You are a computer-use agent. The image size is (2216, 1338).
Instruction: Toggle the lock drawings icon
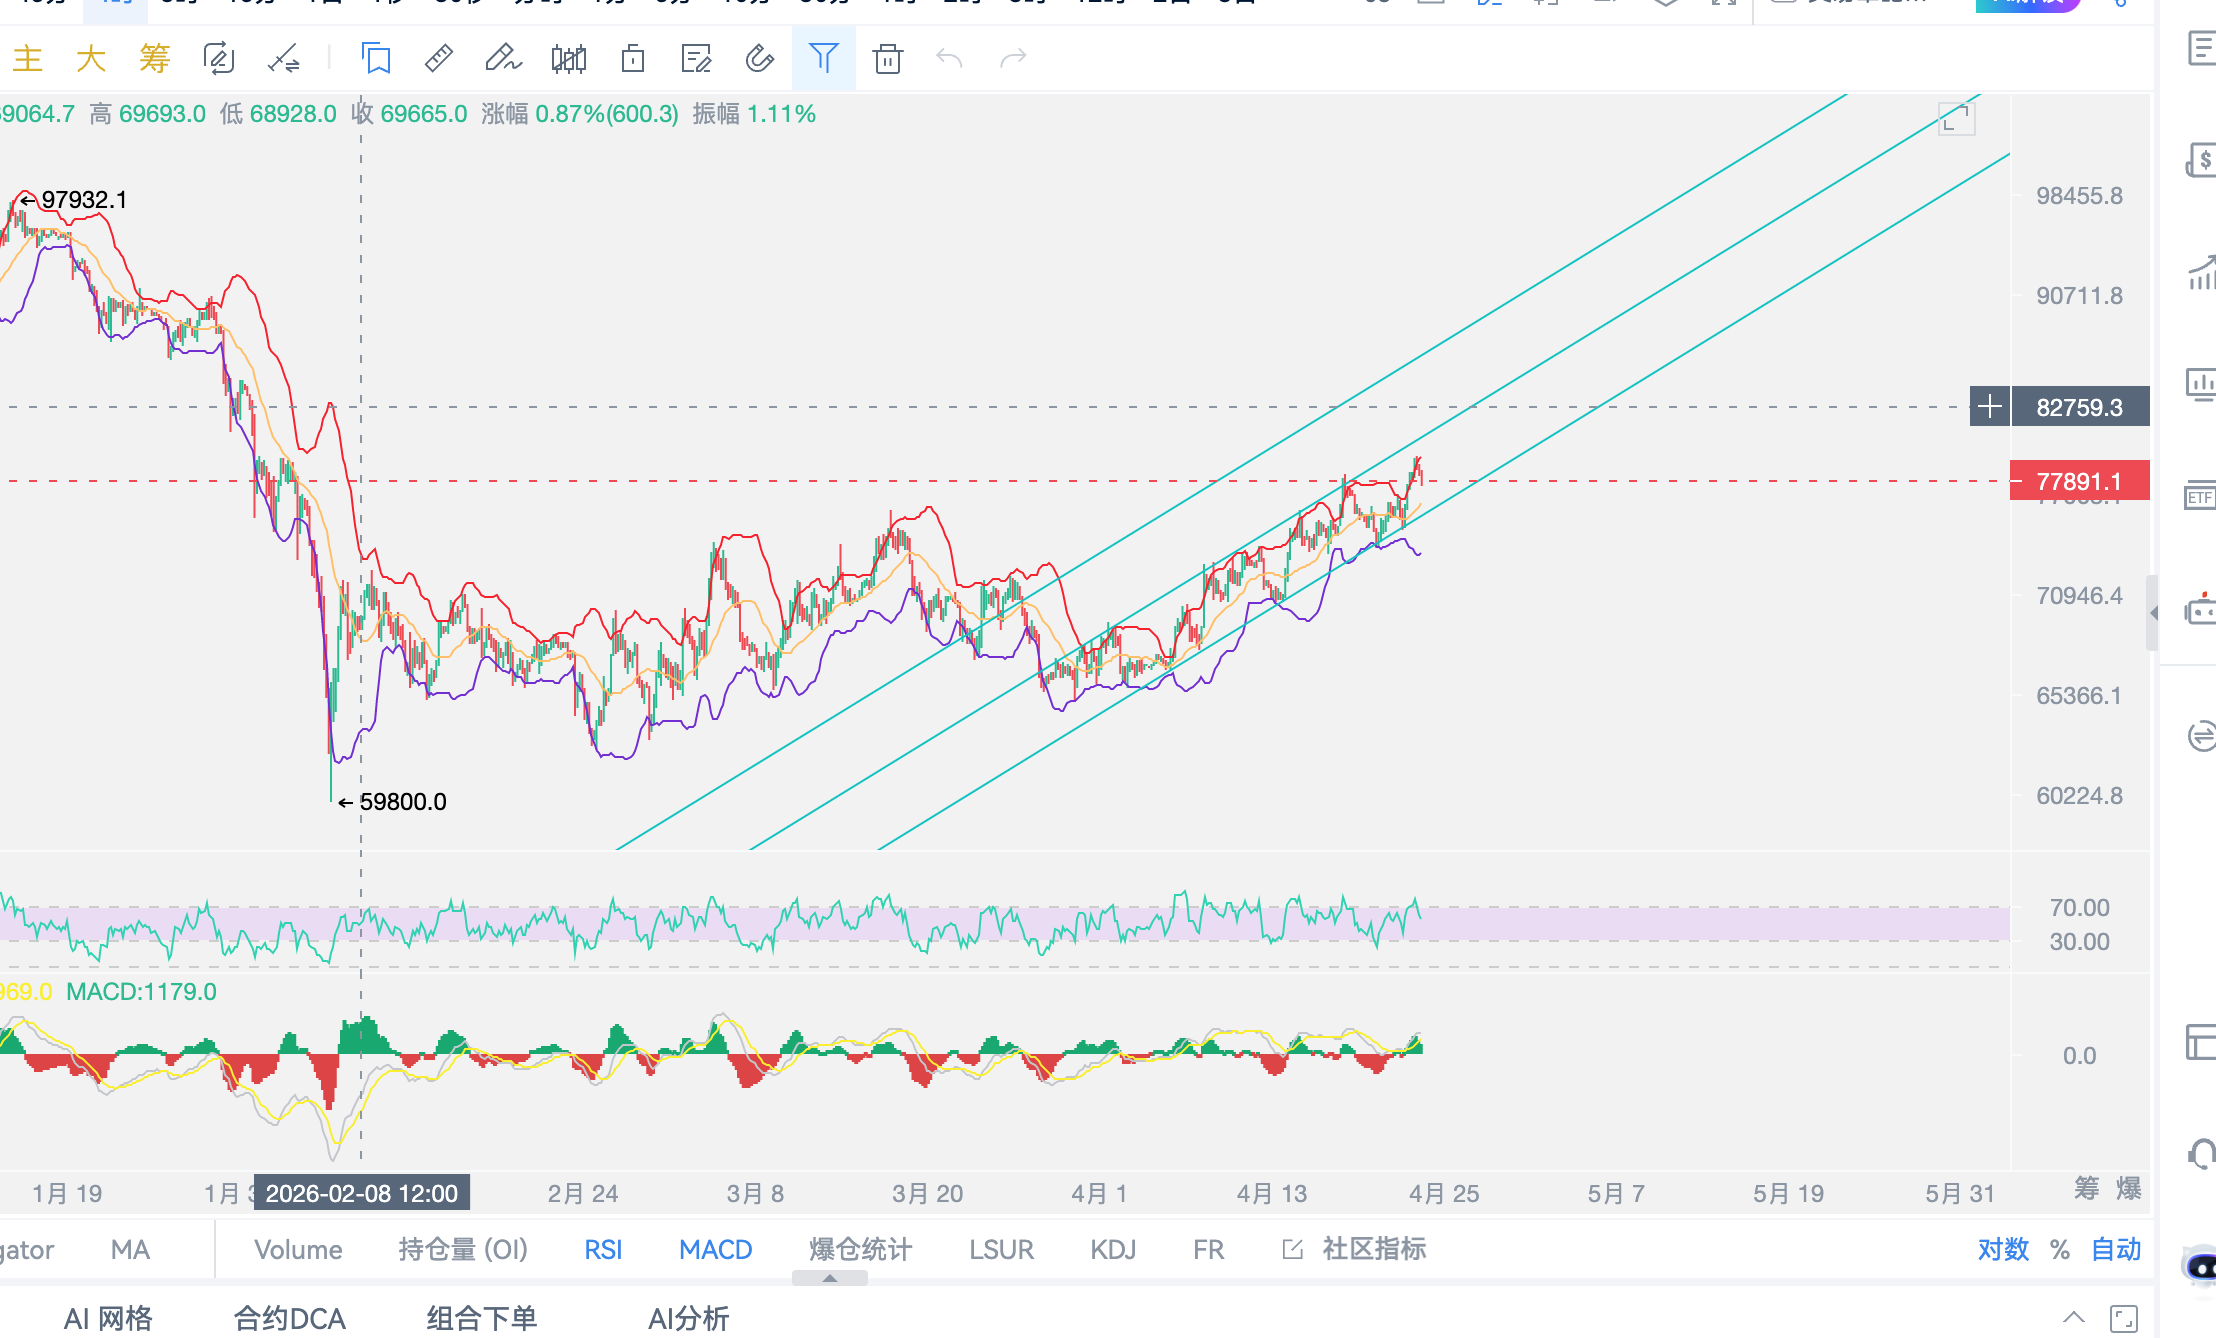click(632, 59)
